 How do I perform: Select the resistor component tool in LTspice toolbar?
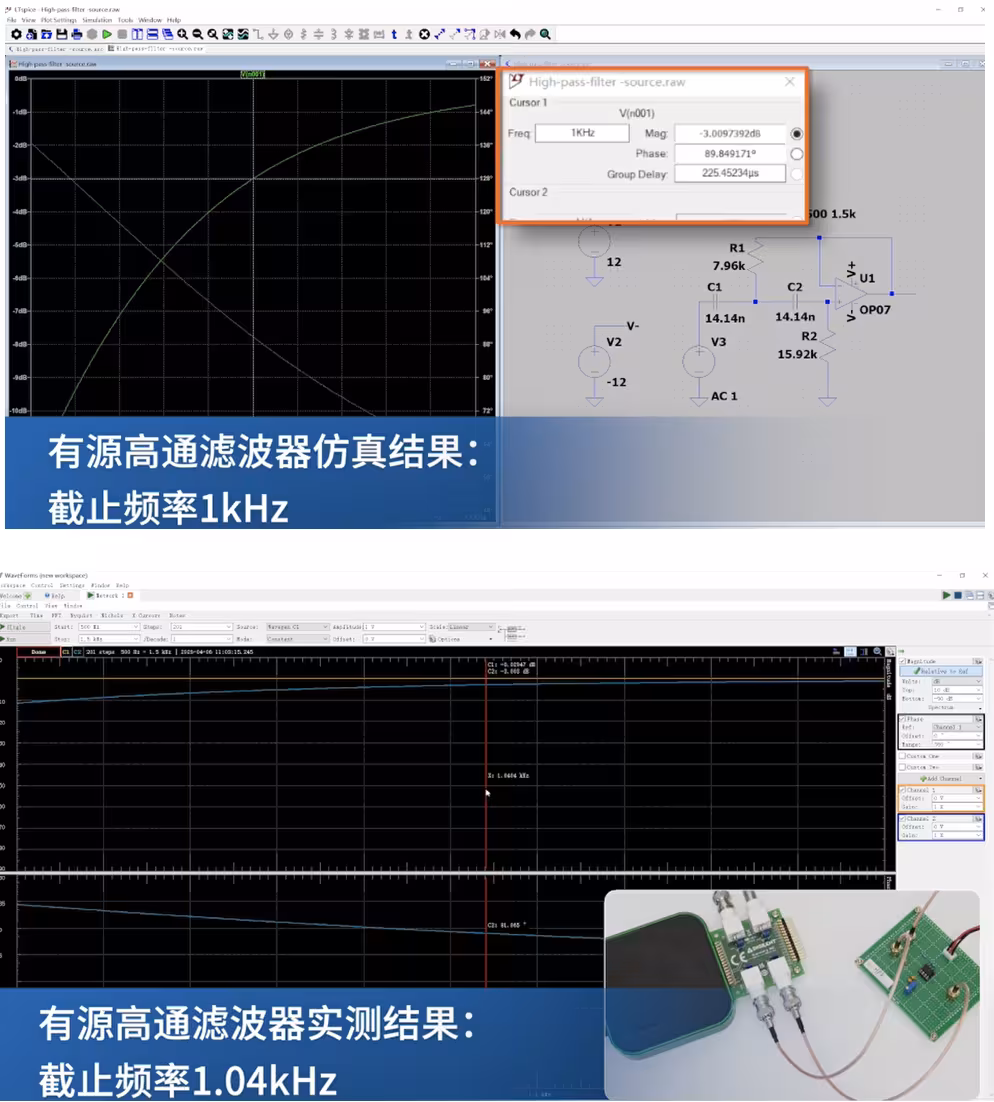[x=304, y=34]
